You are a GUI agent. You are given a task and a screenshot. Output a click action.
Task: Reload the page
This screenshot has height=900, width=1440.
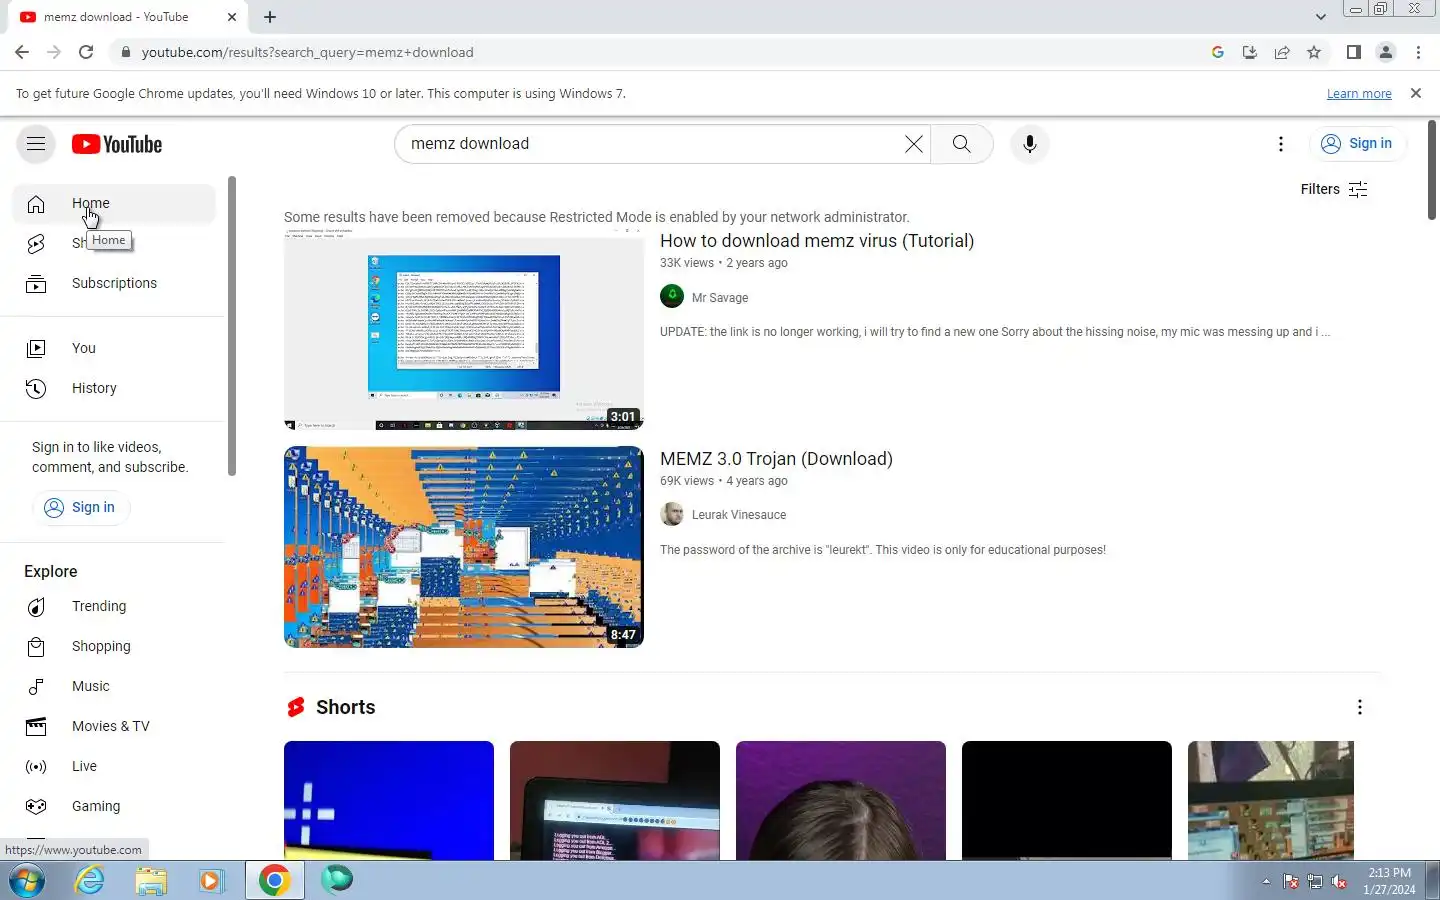coord(86,52)
